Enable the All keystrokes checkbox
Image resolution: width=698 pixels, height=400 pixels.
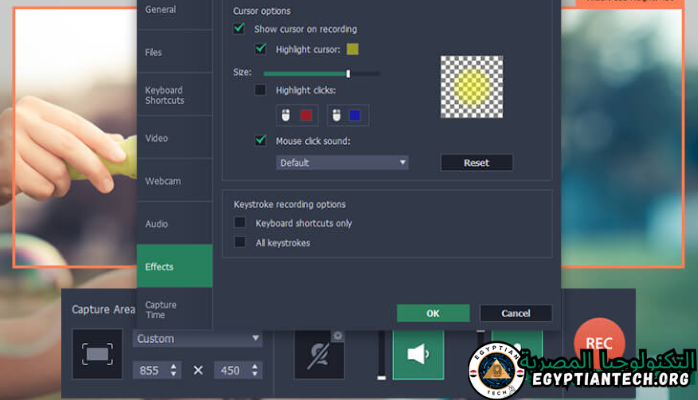(x=240, y=242)
